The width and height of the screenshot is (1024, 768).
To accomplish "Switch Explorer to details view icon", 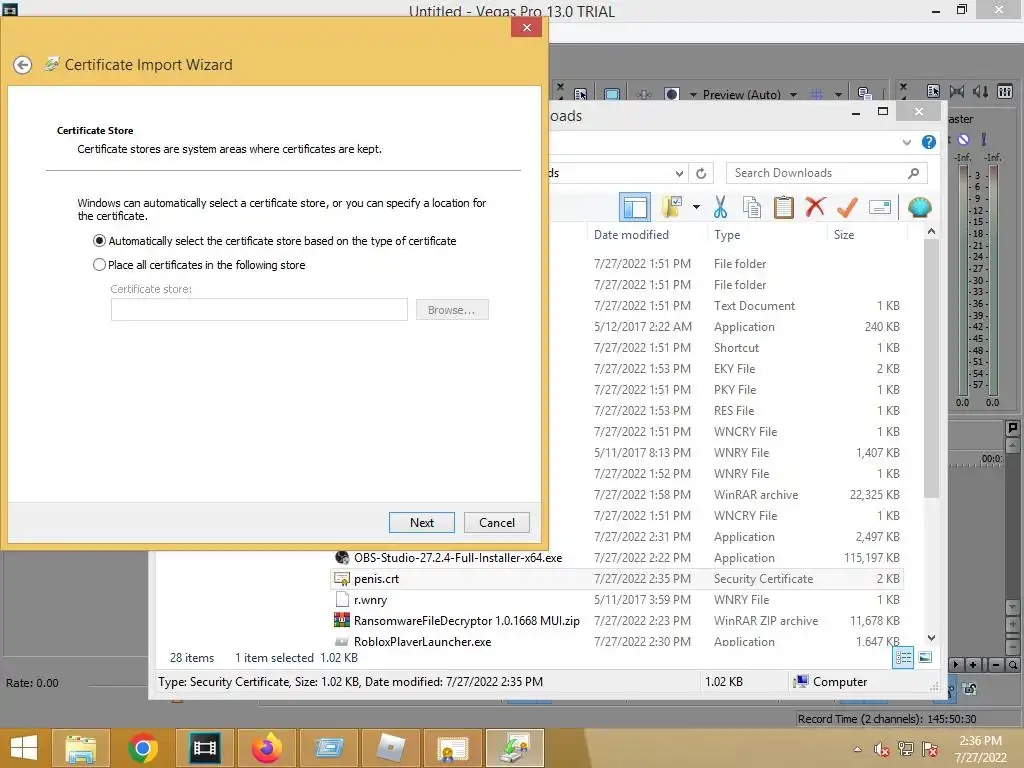I will [x=903, y=658].
